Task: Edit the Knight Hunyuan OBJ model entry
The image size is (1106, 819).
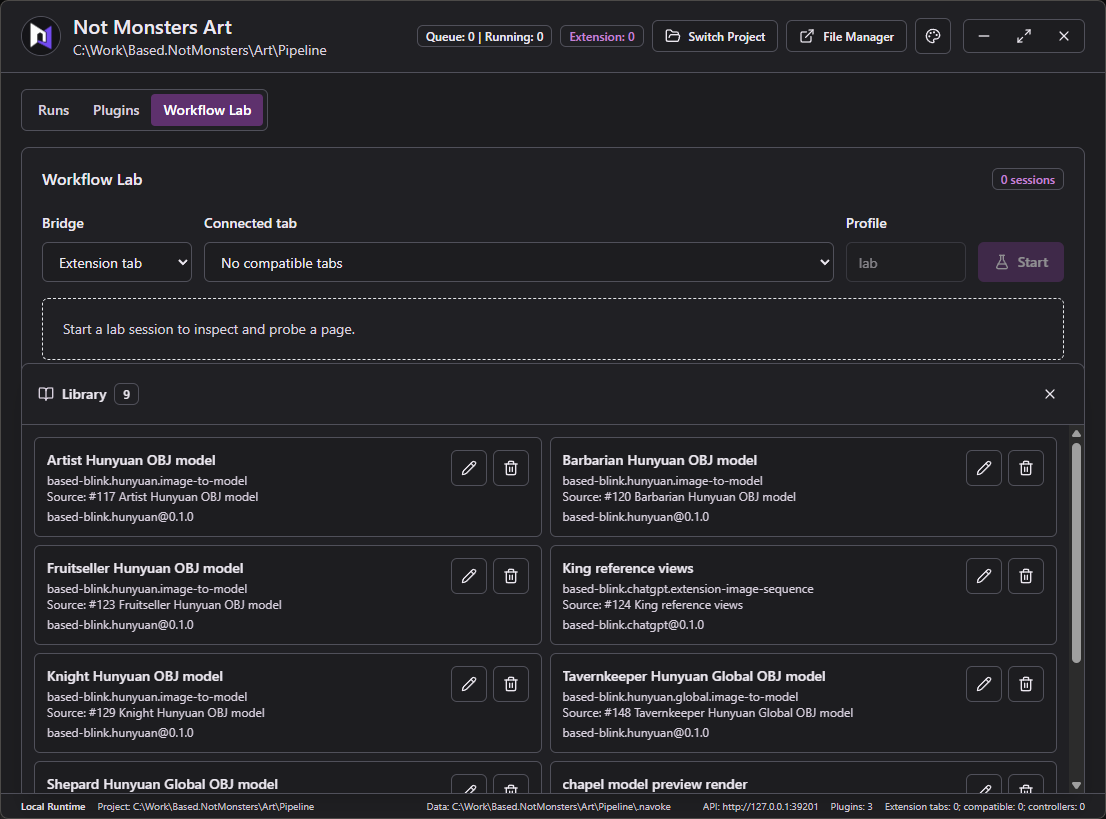Action: [x=469, y=684]
